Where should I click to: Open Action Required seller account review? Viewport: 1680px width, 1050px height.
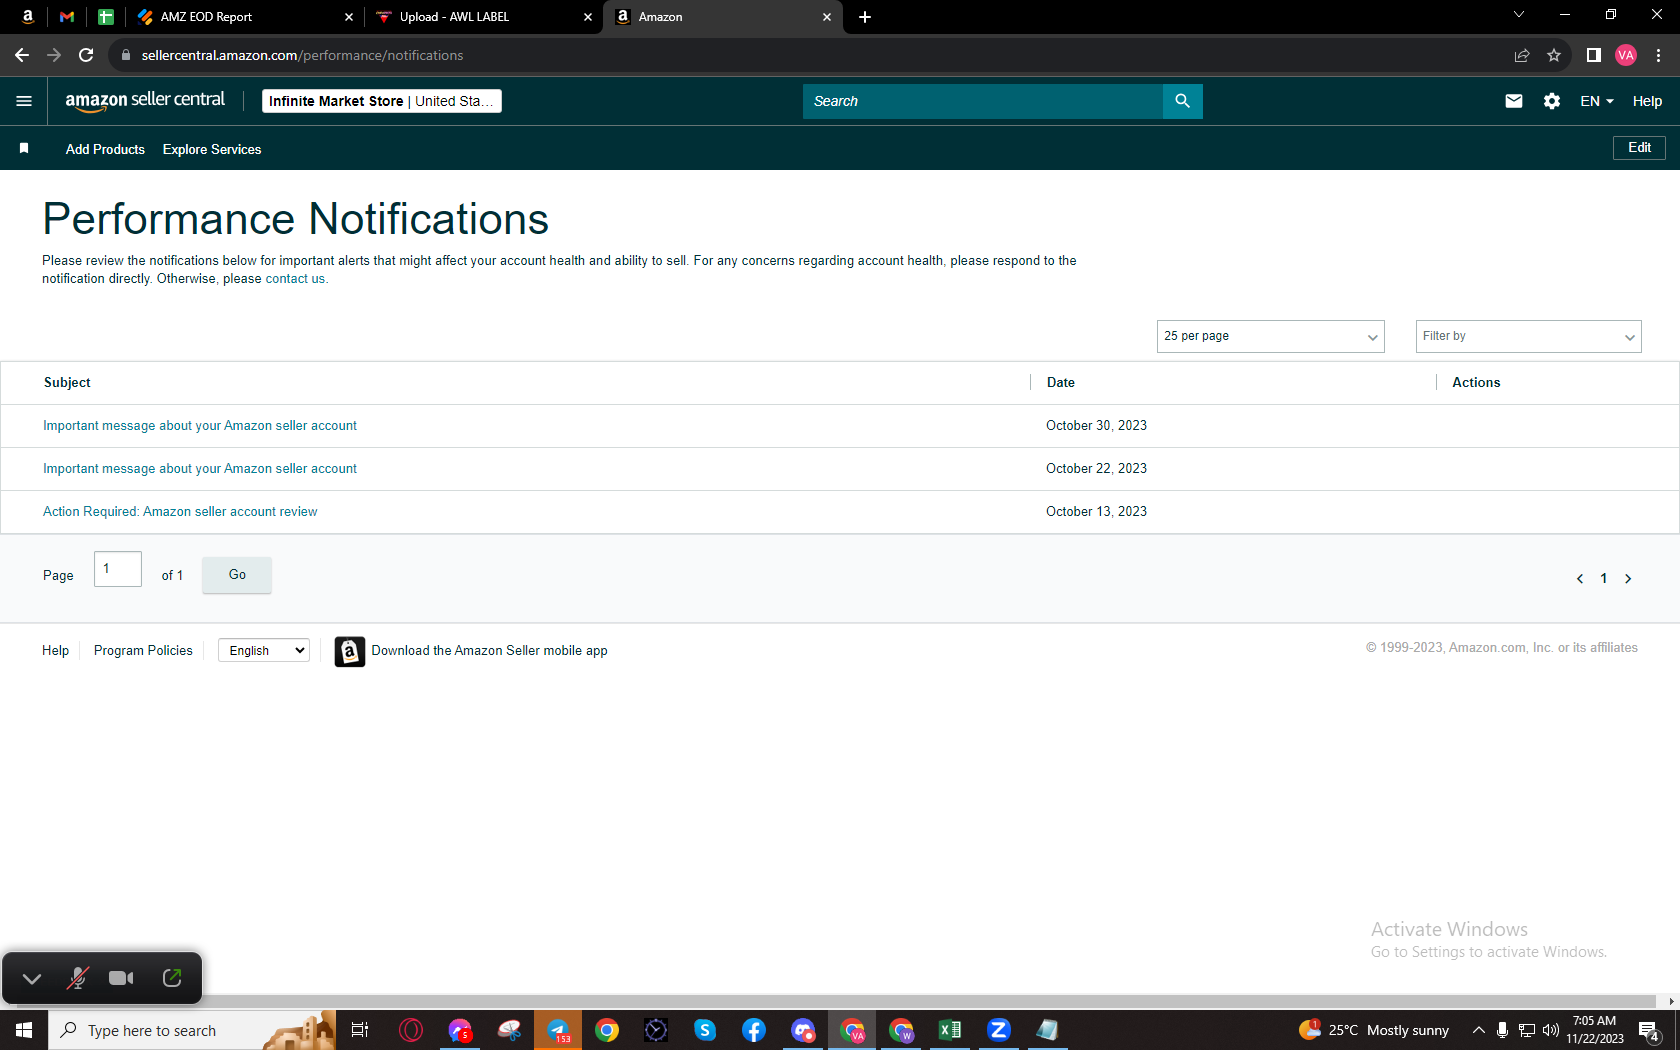[x=180, y=512]
